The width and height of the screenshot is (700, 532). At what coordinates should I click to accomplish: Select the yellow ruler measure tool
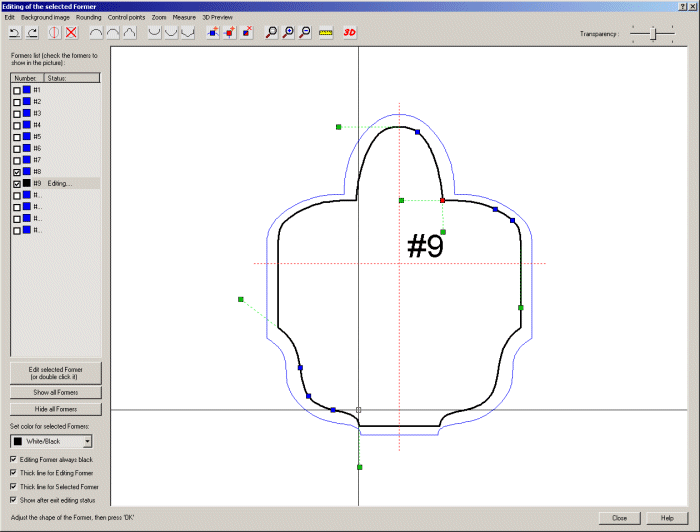pos(326,32)
